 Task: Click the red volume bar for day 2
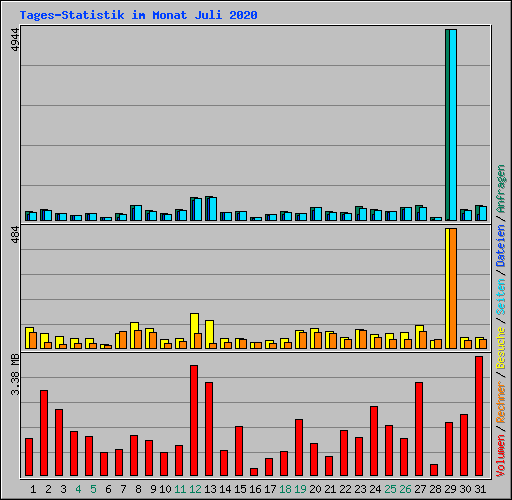tap(44, 433)
